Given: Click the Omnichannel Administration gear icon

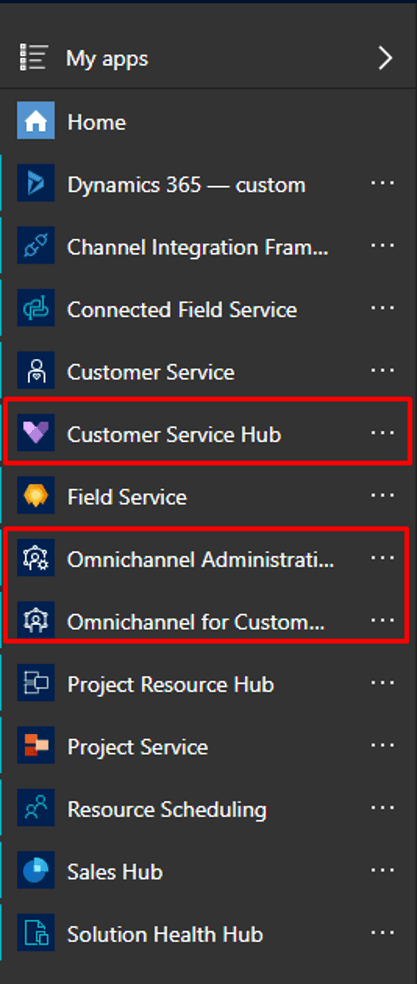Looking at the screenshot, I should coord(36,558).
